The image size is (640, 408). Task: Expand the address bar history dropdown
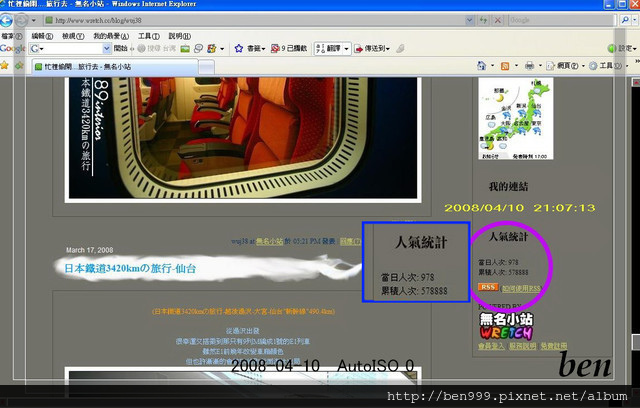pos(469,20)
